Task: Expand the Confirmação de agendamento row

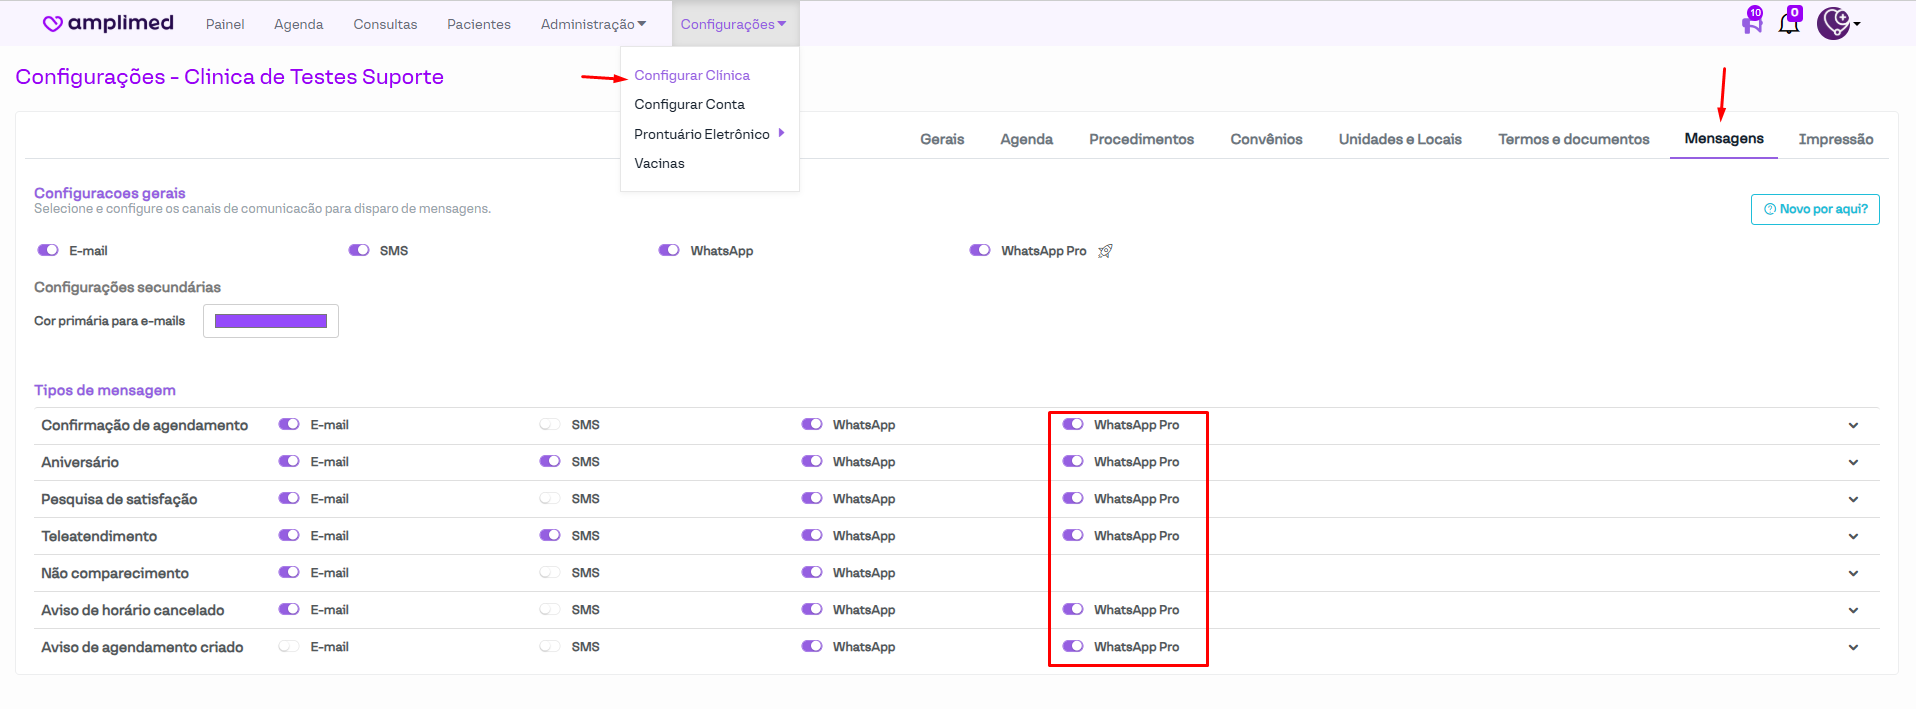Action: coord(1853,426)
